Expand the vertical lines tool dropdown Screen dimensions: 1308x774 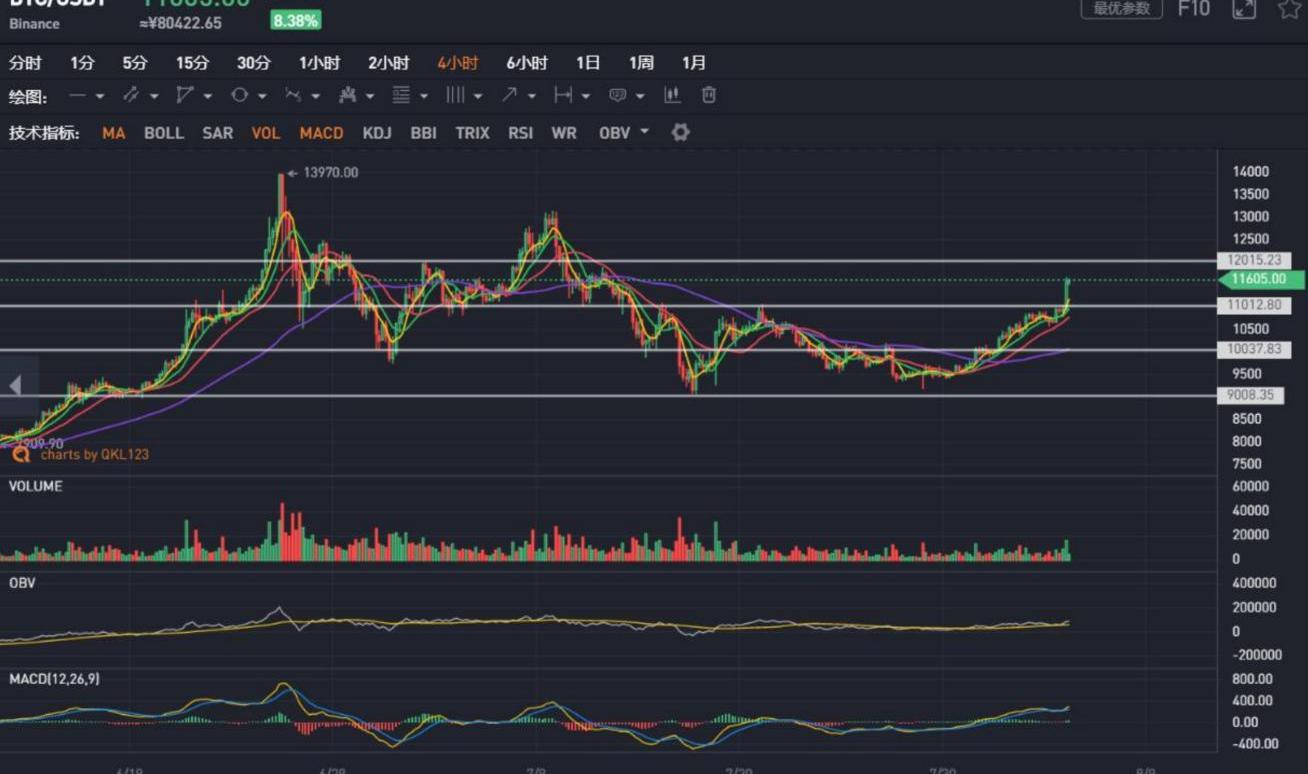pos(478,96)
